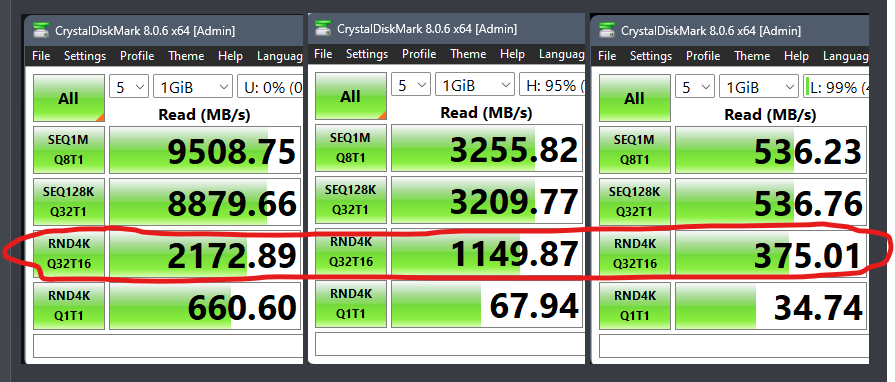Viewport: 895px width, 382px height.
Task: Click the 536.76 read result
Action: point(771,202)
